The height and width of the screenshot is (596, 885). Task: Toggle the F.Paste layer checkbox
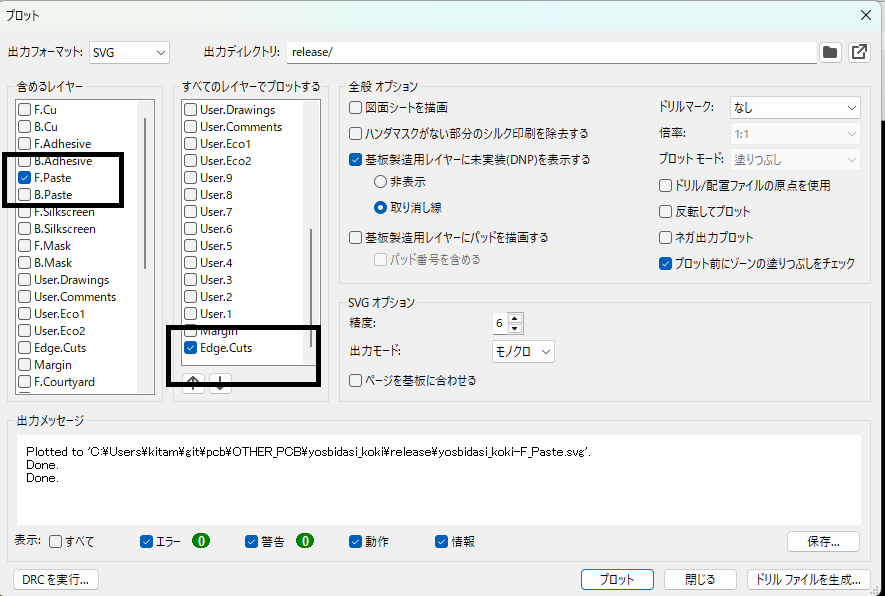click(25, 178)
